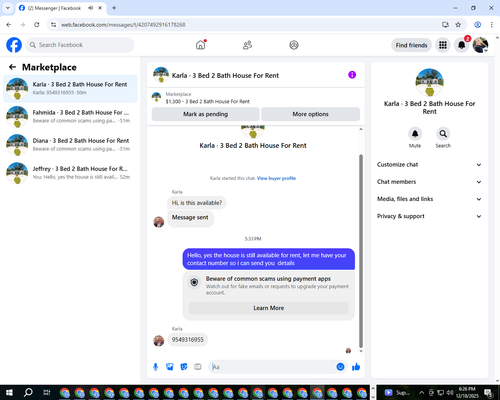The width and height of the screenshot is (500, 400).
Task: Open Chrome three-dot menu
Action: pos(491,25)
